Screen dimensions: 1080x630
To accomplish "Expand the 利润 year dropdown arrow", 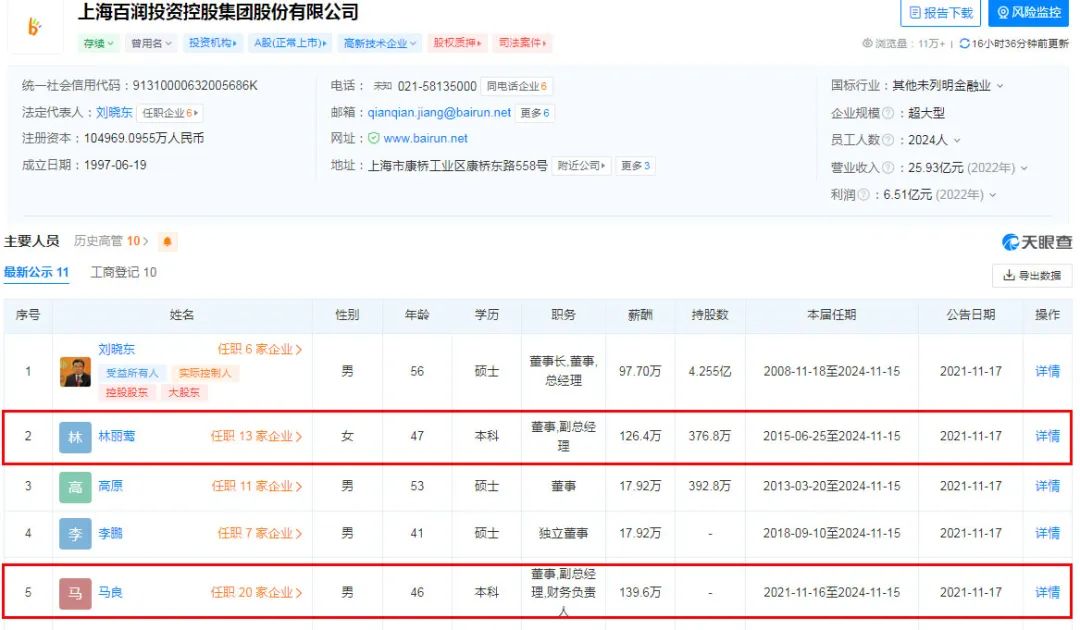I will tap(993, 195).
